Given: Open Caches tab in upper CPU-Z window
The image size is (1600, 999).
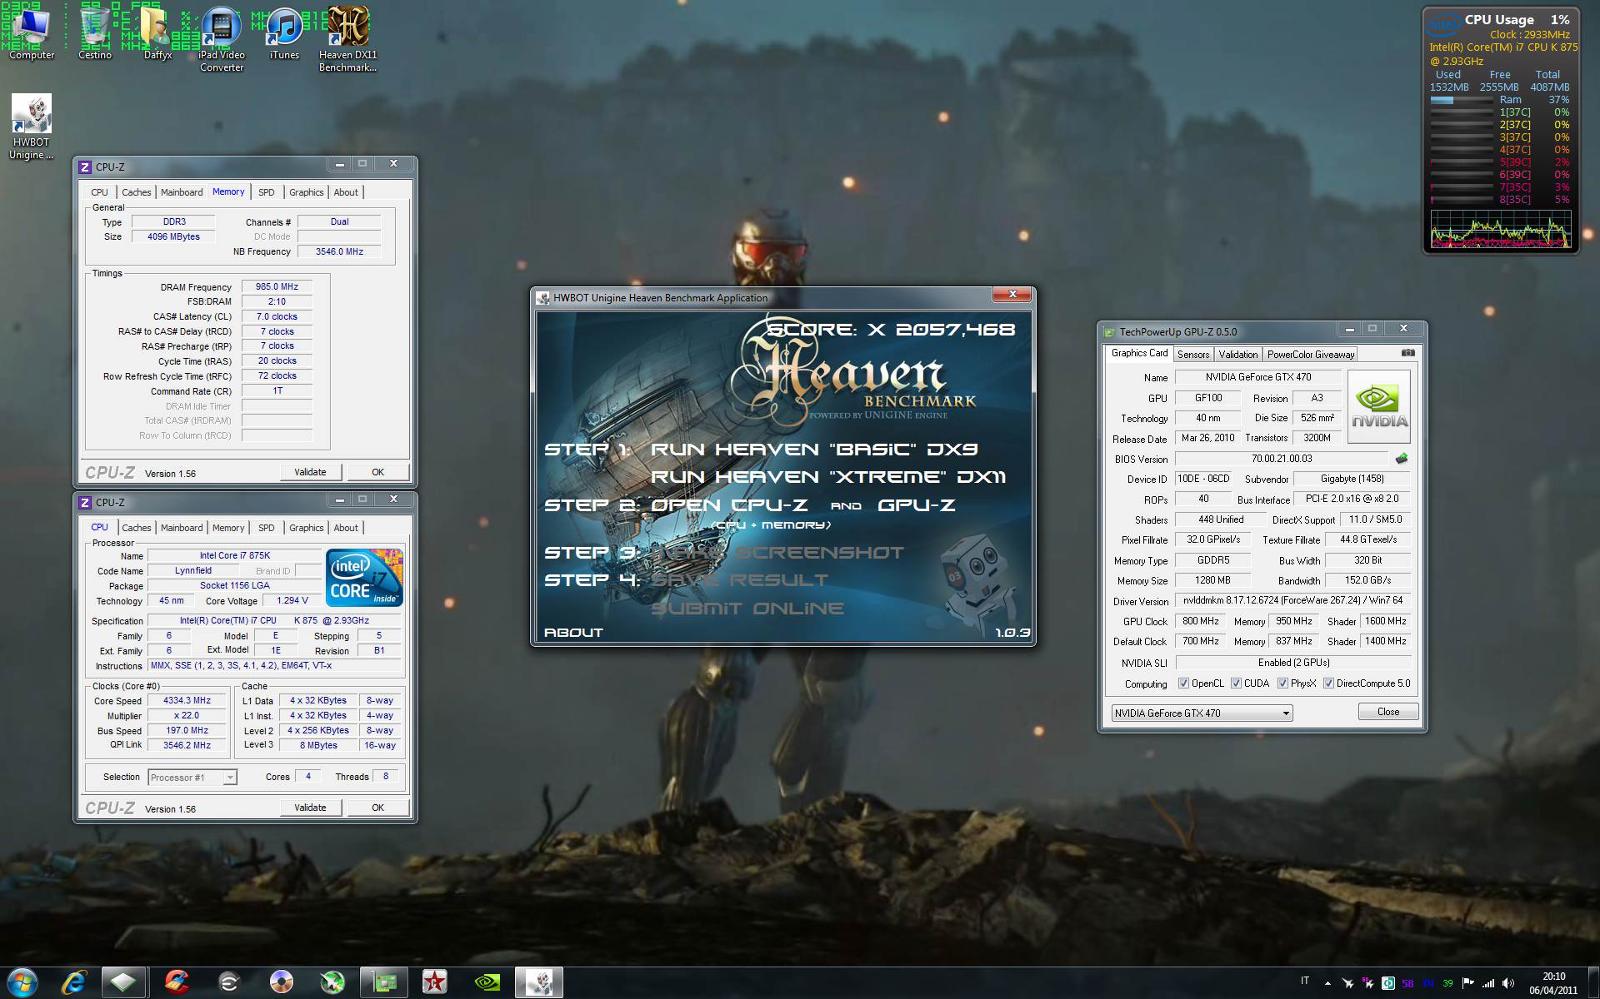Looking at the screenshot, I should point(136,192).
